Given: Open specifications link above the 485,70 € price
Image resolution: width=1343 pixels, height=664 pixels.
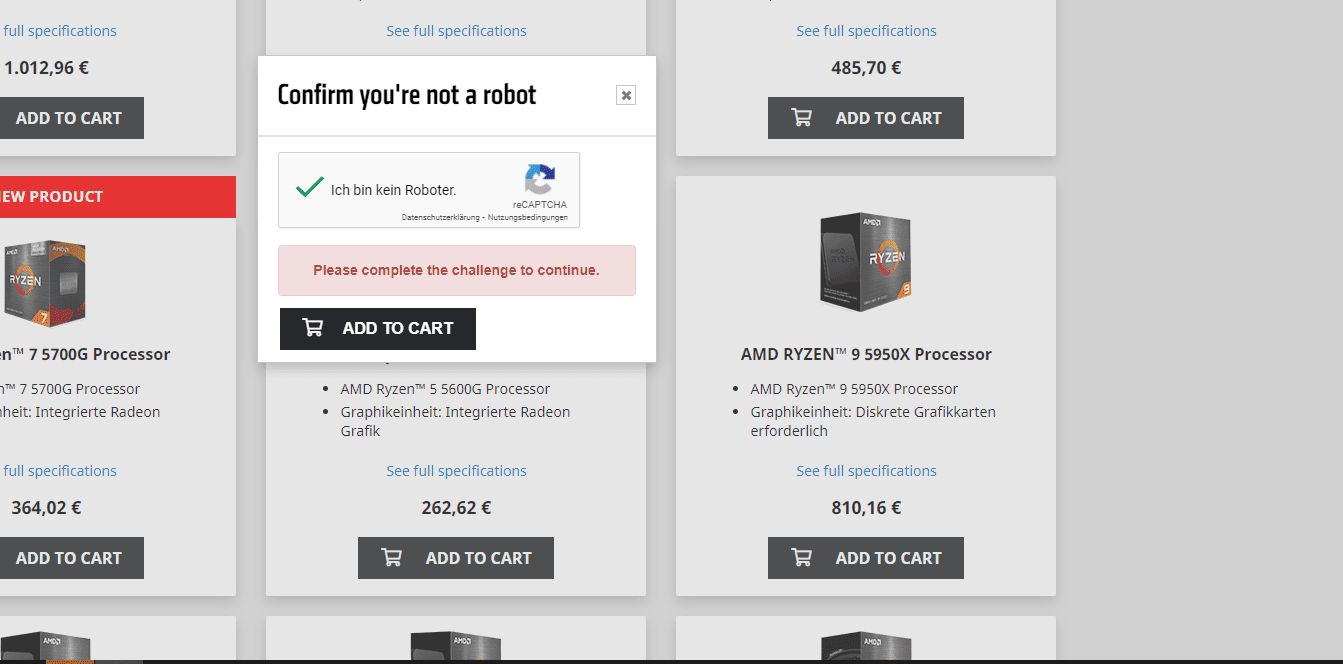Looking at the screenshot, I should pyautogui.click(x=866, y=31).
